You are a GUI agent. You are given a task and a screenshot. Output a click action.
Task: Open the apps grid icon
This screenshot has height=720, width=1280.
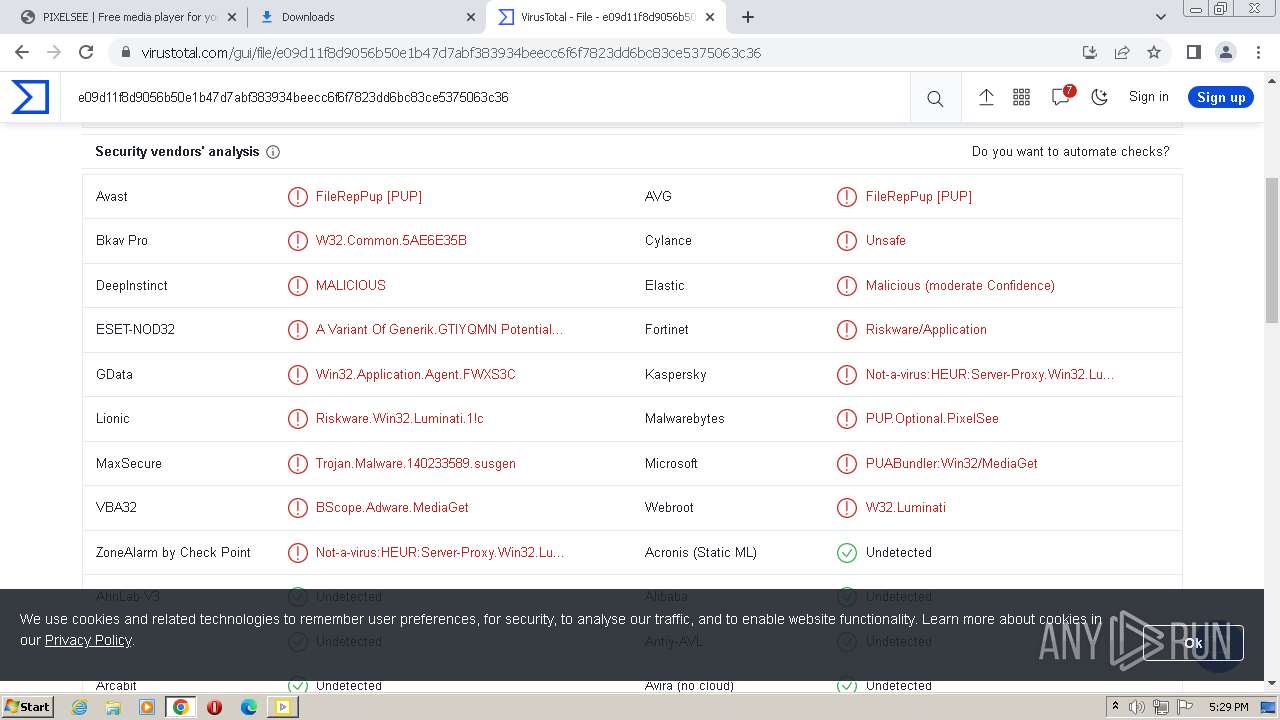(x=1021, y=97)
